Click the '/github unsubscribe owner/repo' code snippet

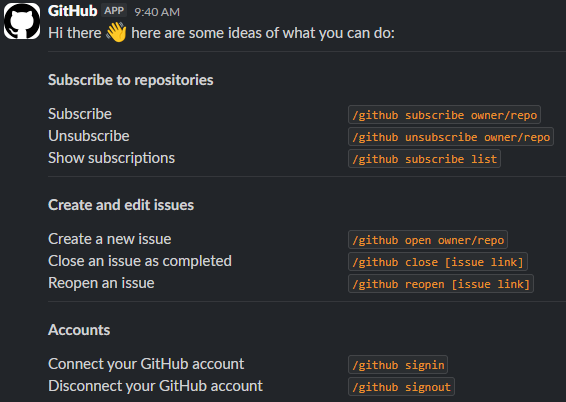click(451, 137)
